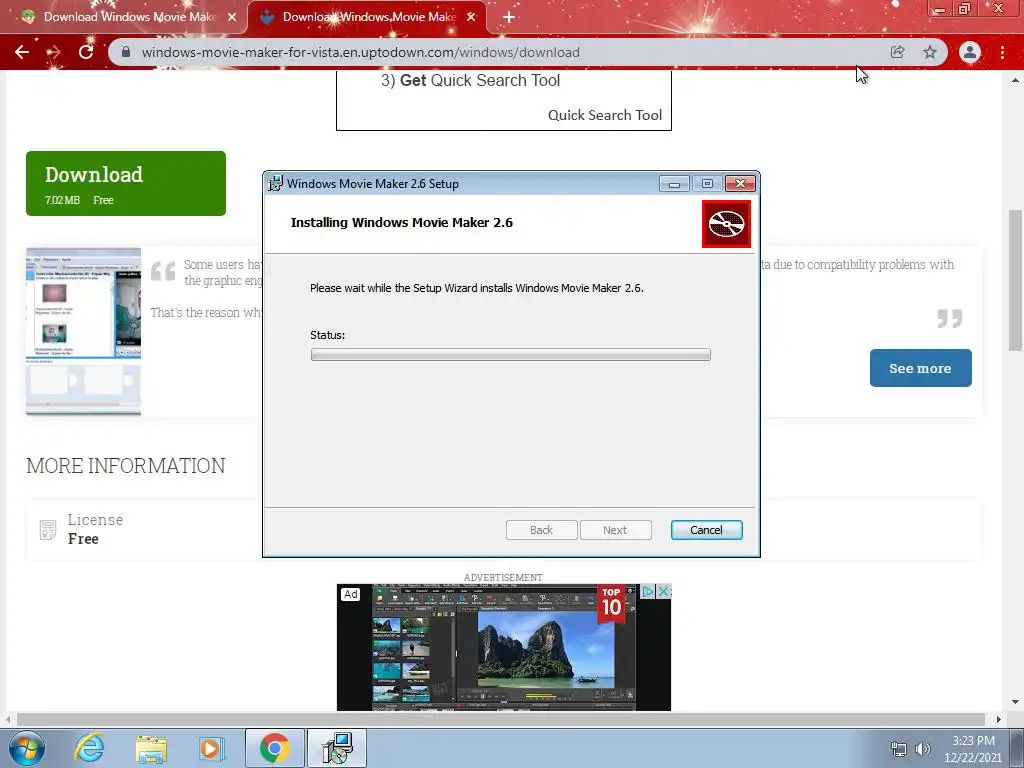The image size is (1024, 768).
Task: Click the Installing Windows Movie Maker 2.6 heading
Action: 402,223
